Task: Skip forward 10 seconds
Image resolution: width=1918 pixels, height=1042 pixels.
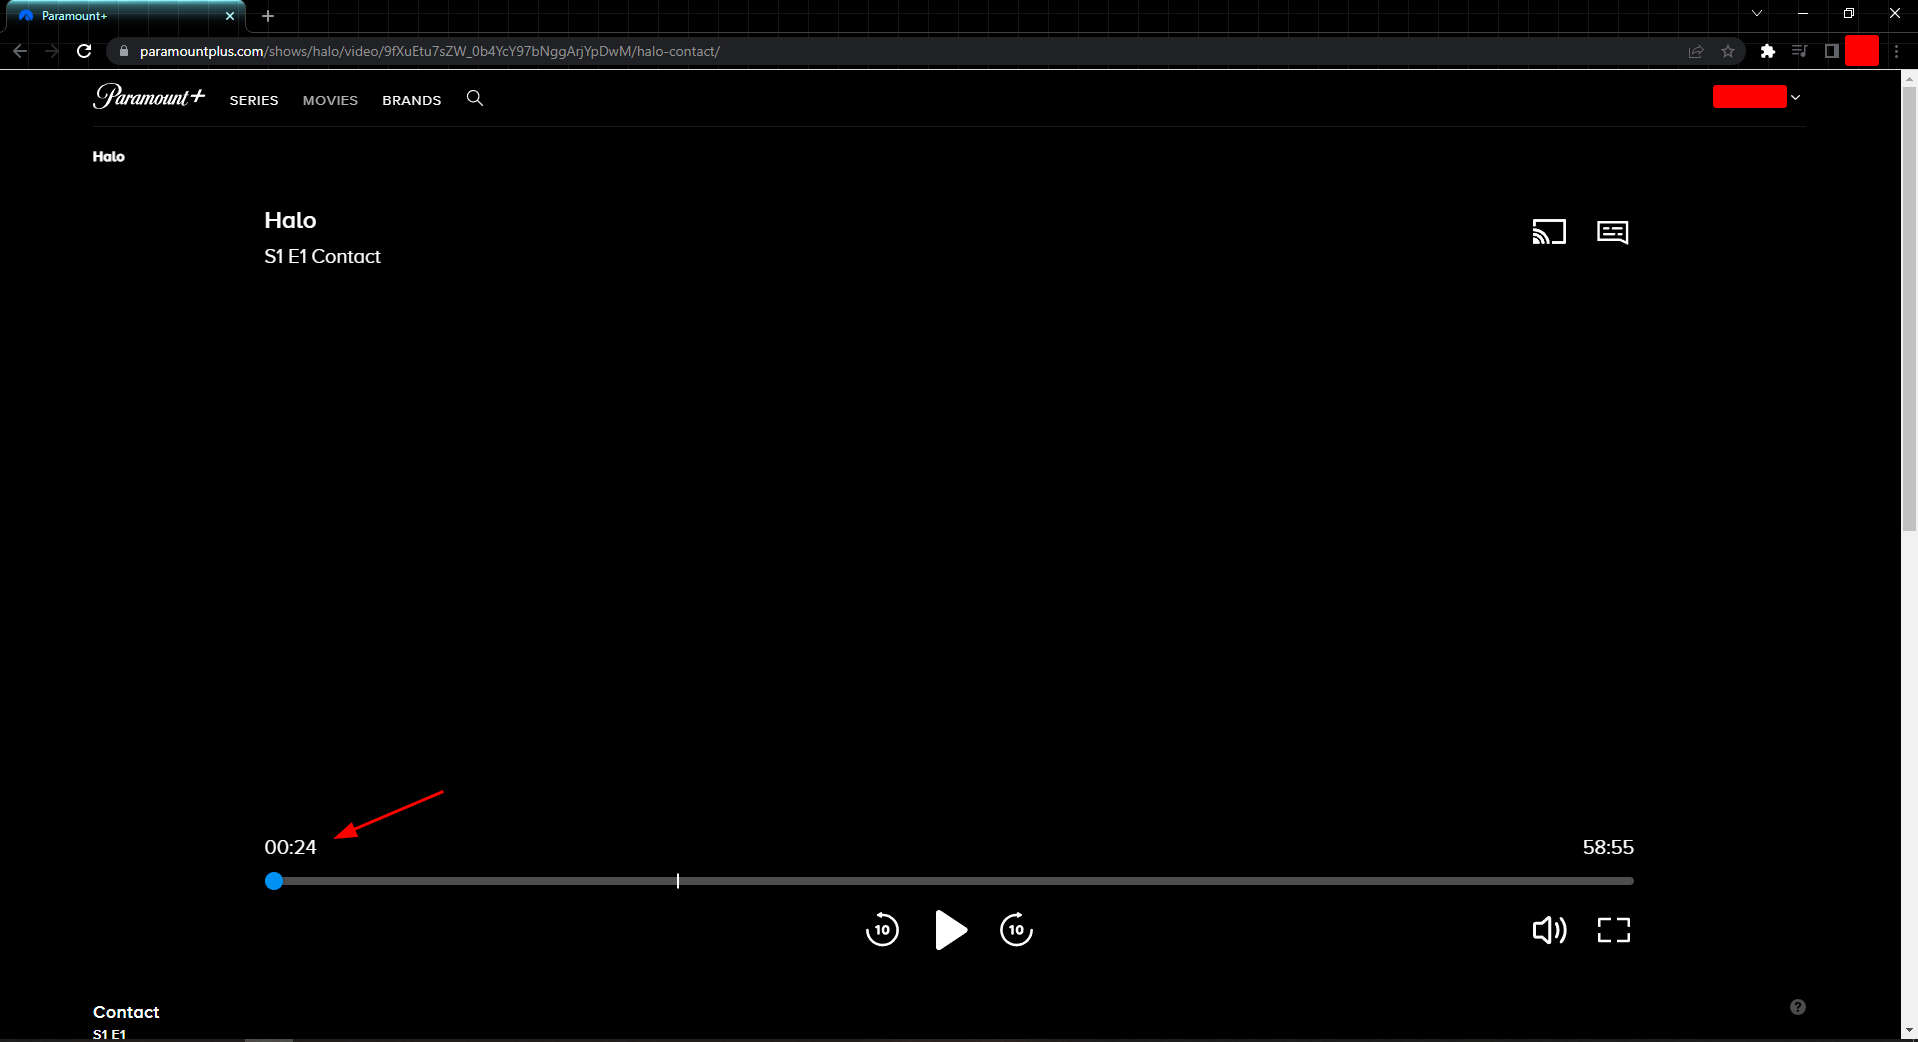Action: tap(1016, 930)
